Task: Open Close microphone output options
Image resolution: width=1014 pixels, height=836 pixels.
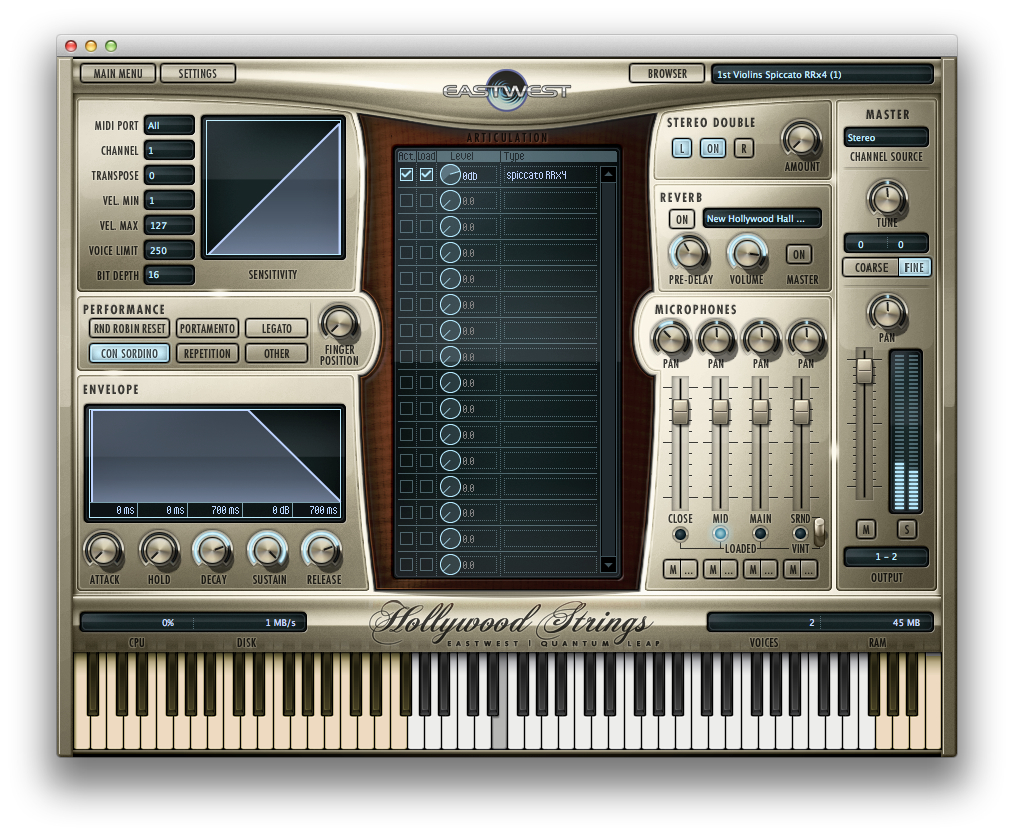Action: (x=689, y=570)
